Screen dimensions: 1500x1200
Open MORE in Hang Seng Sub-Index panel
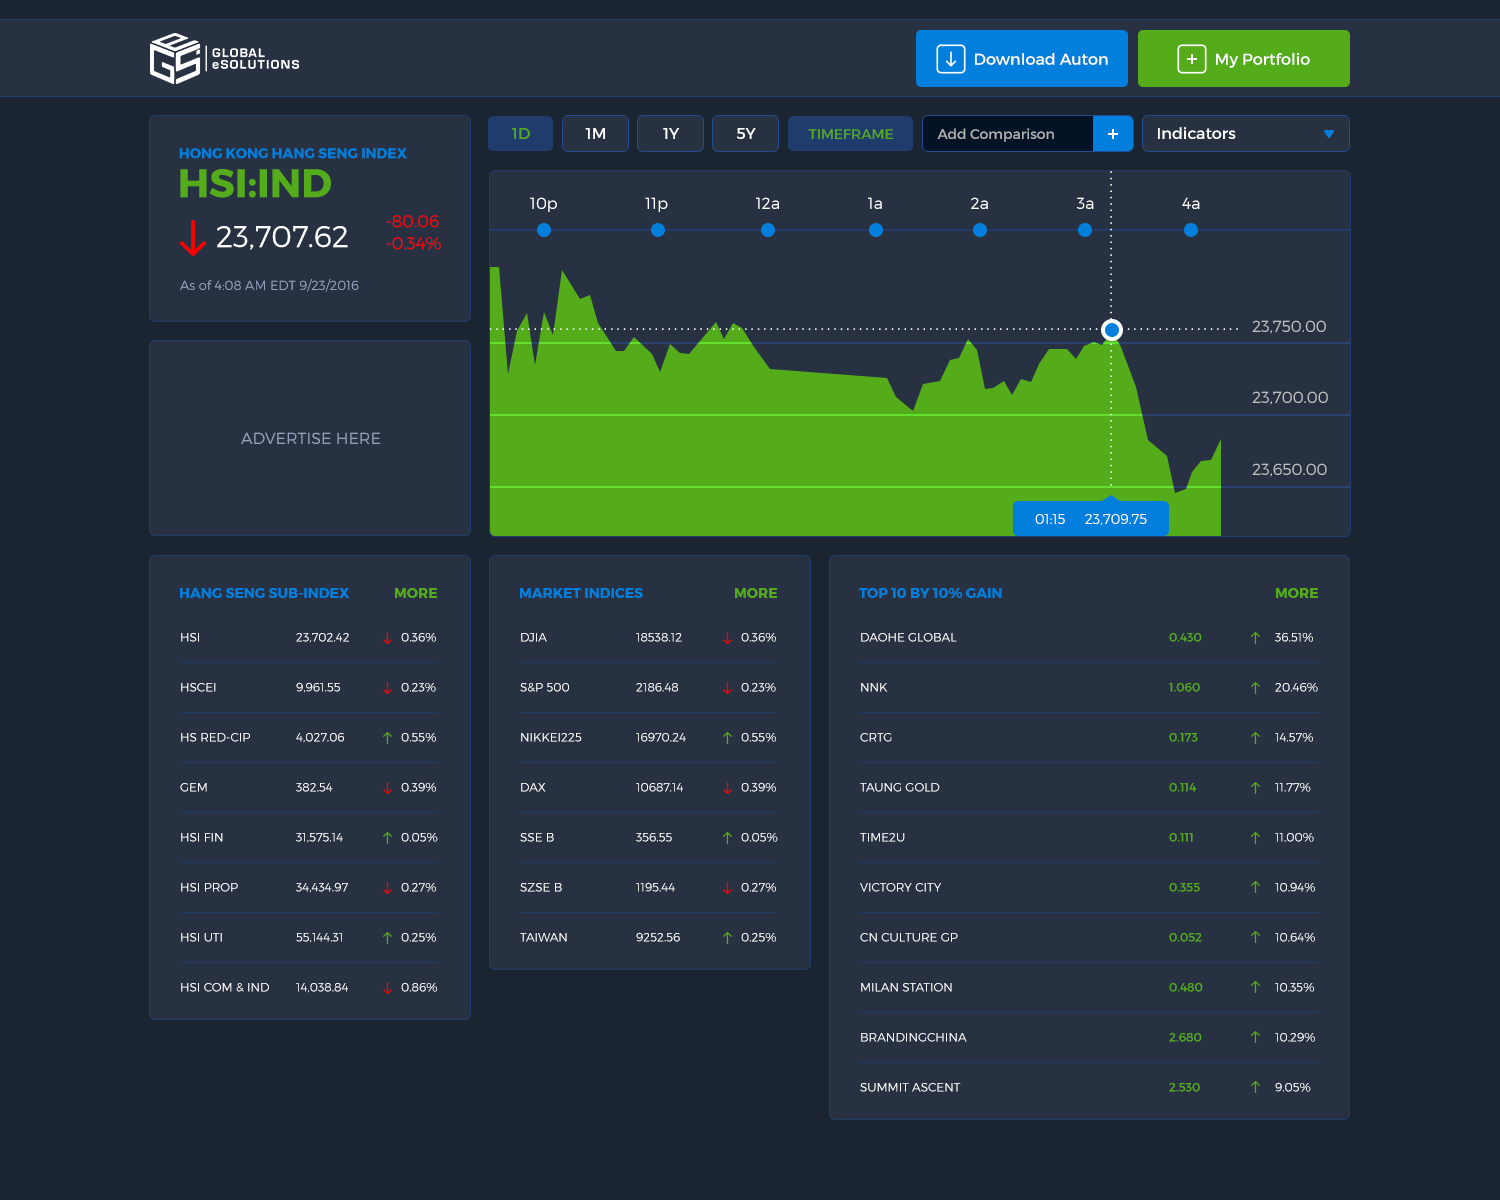coord(415,593)
